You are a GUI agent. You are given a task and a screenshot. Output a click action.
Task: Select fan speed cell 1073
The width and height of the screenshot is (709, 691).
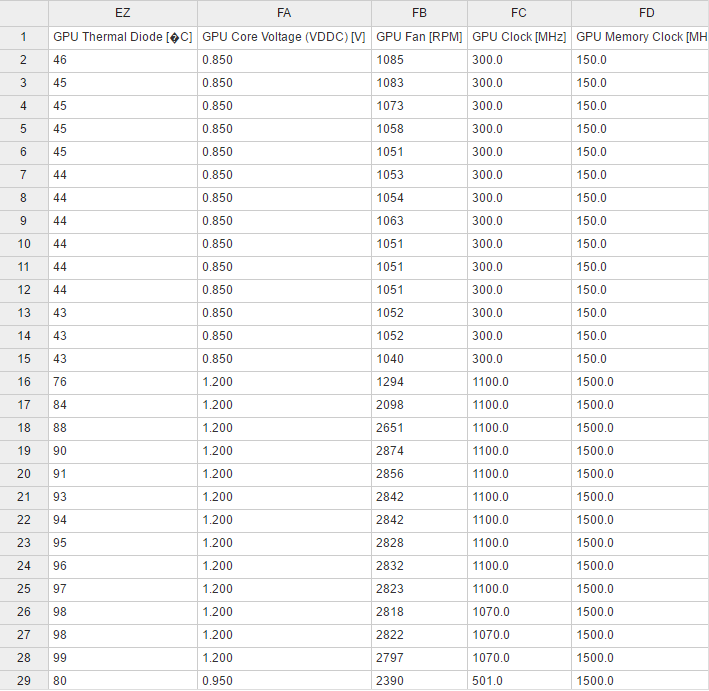pyautogui.click(x=420, y=106)
